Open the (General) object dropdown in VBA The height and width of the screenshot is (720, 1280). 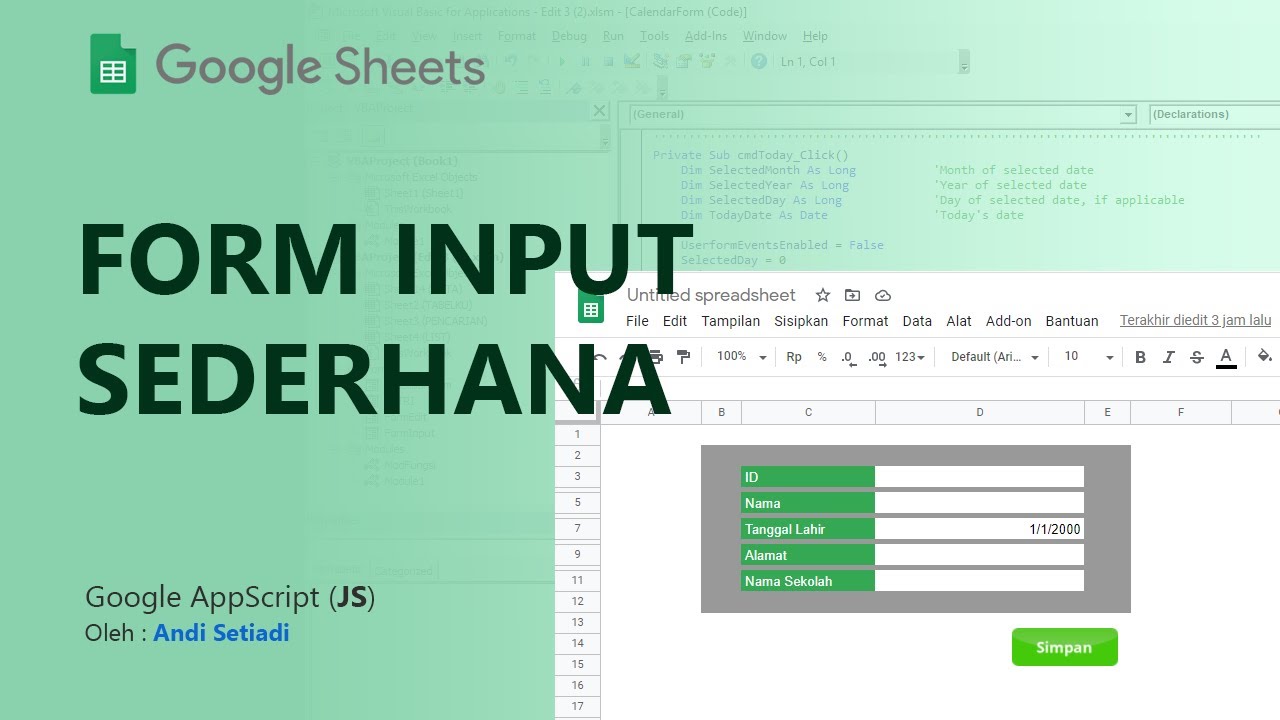click(x=883, y=114)
